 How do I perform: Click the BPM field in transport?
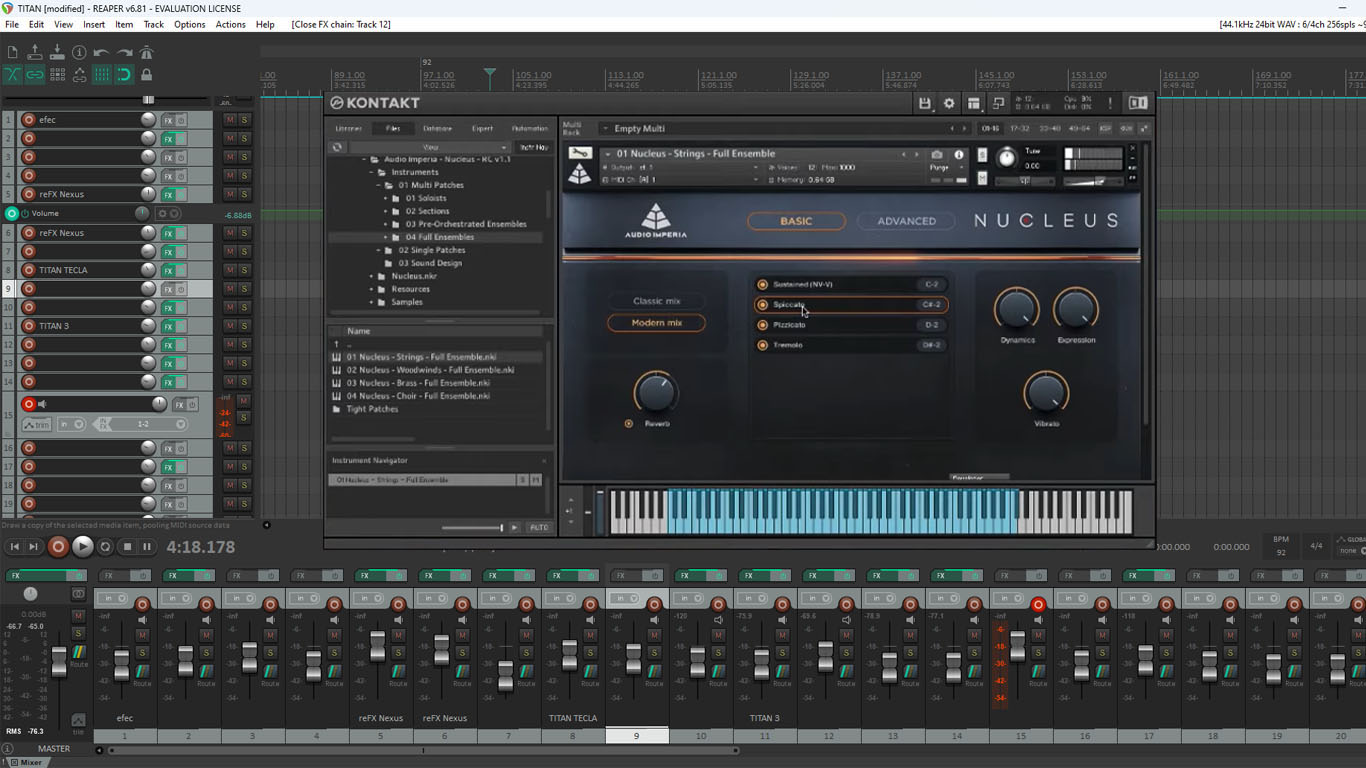[1281, 546]
